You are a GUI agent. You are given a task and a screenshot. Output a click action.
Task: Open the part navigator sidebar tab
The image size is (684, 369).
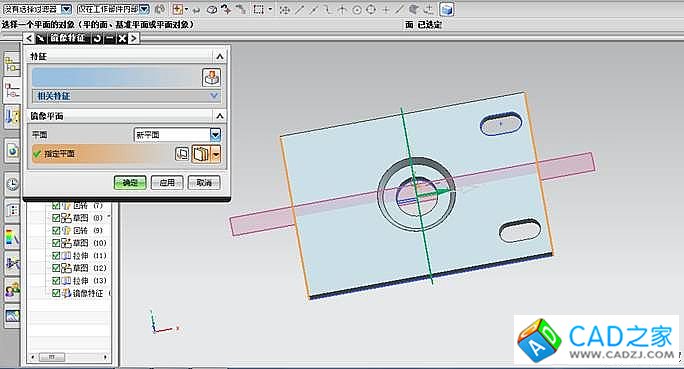click(12, 91)
